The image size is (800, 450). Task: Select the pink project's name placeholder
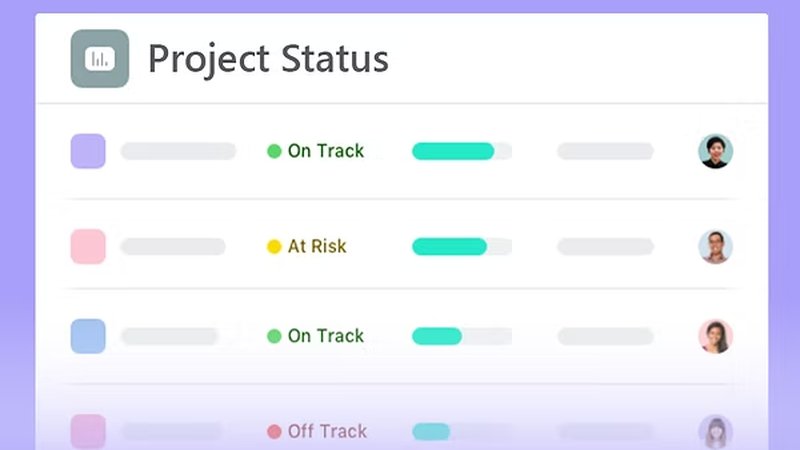coord(173,246)
